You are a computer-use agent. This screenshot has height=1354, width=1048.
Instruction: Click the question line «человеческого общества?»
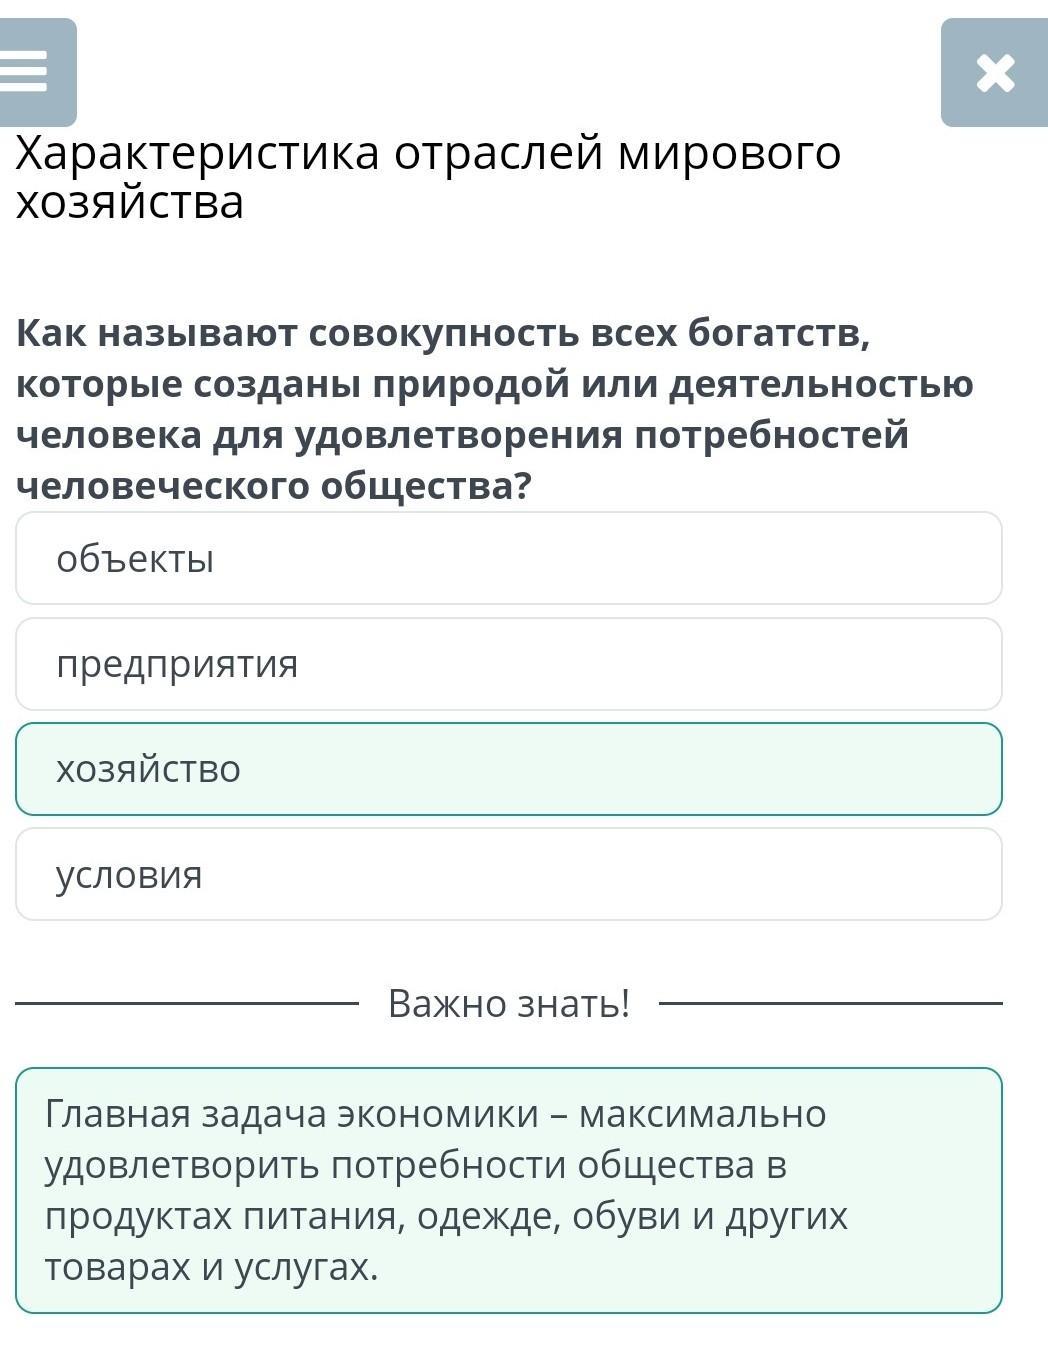coord(274,486)
